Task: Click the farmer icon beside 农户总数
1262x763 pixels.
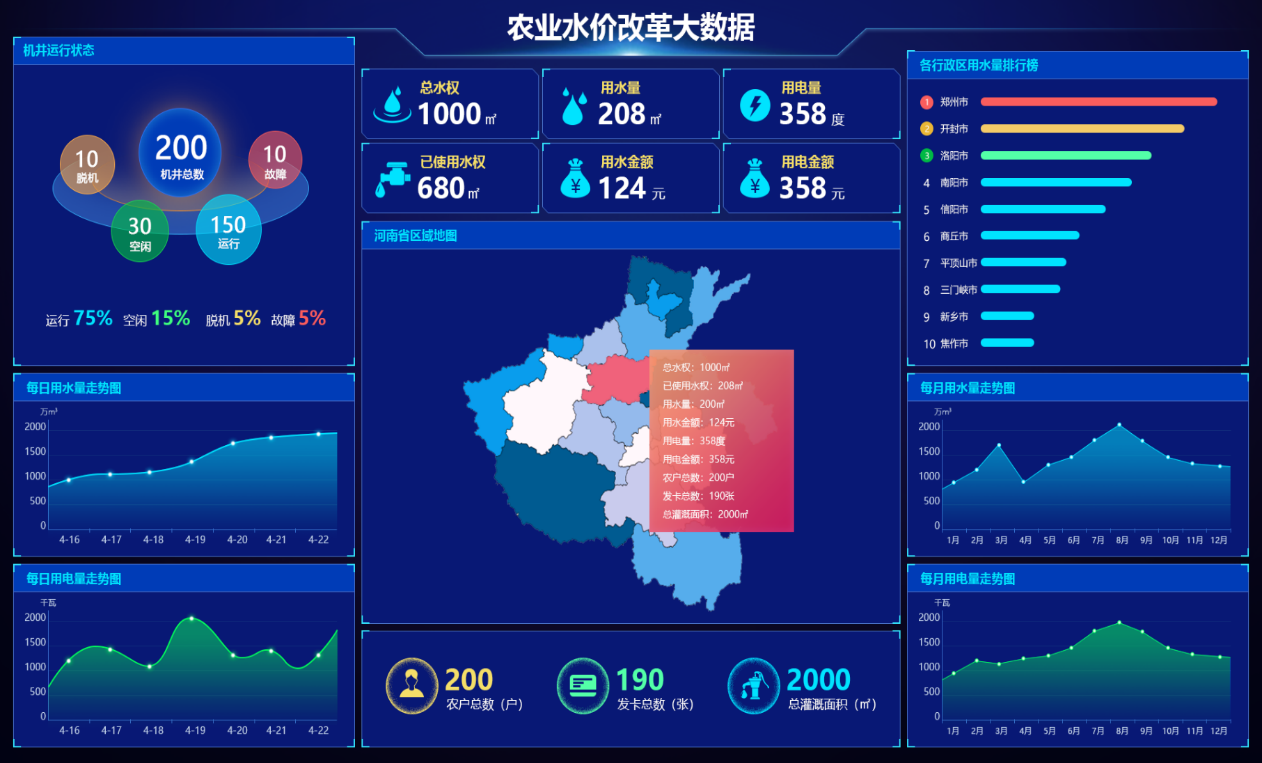Action: 414,685
